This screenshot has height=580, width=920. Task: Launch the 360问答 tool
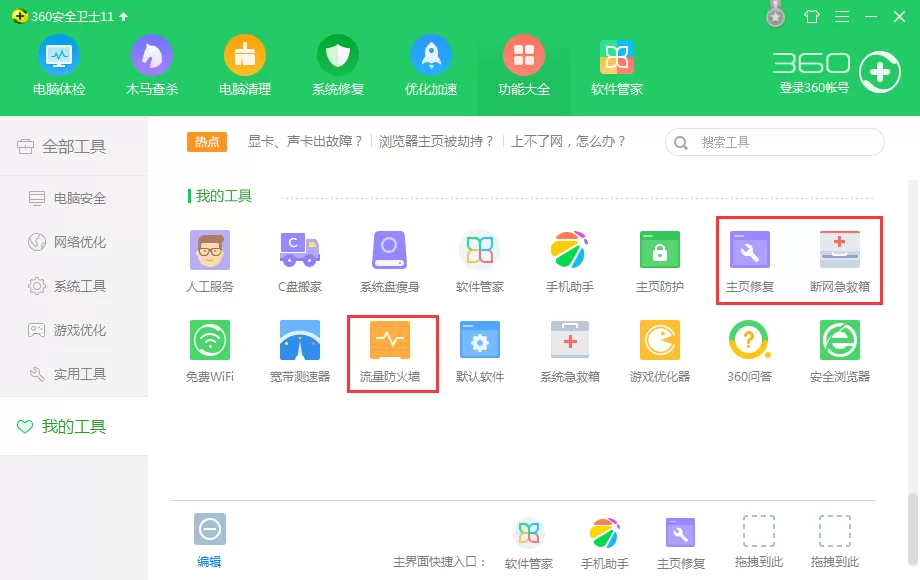pyautogui.click(x=750, y=351)
